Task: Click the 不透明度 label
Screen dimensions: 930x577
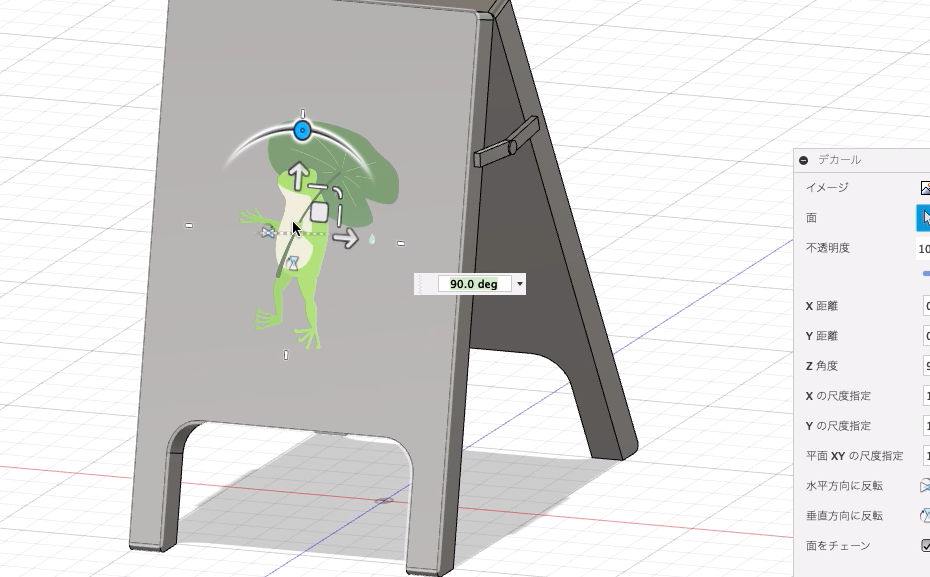Action: coord(828,248)
